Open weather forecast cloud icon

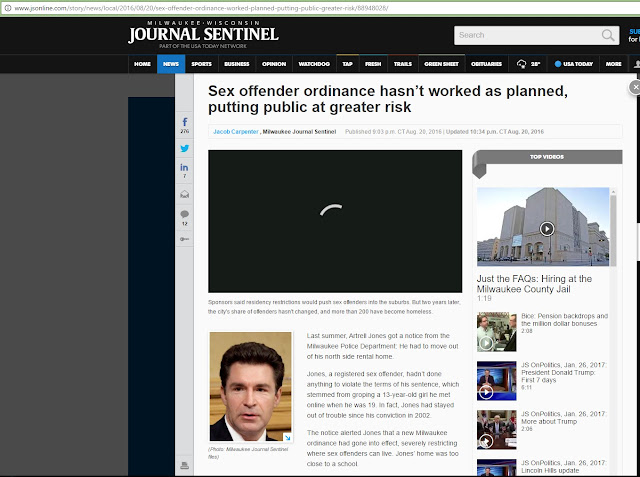tap(521, 64)
